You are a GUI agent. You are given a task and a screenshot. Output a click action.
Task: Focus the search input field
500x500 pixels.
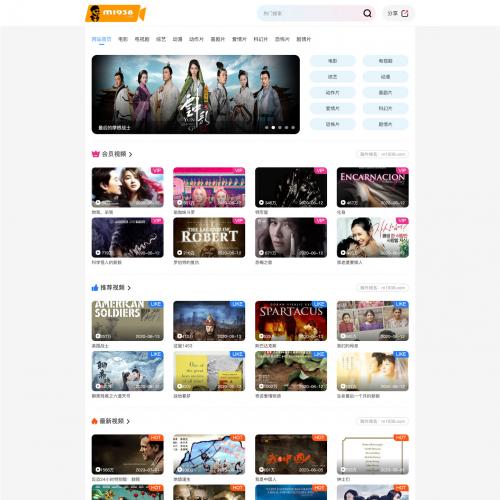[310, 13]
